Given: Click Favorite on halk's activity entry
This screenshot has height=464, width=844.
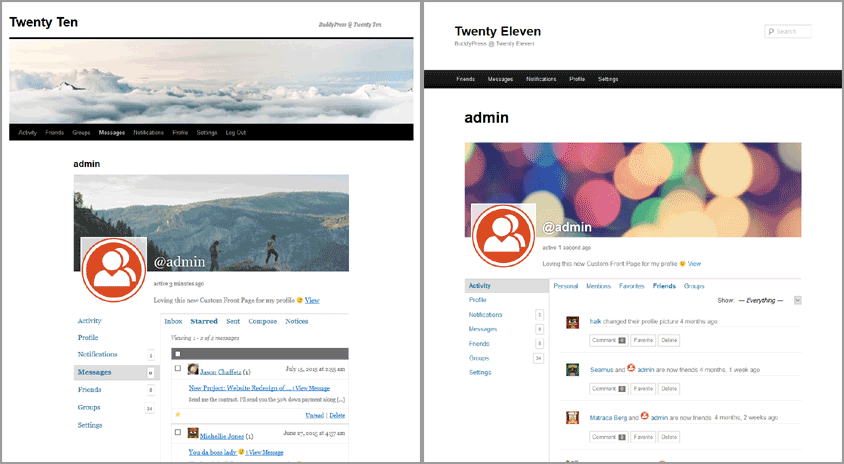Looking at the screenshot, I should tap(642, 340).
